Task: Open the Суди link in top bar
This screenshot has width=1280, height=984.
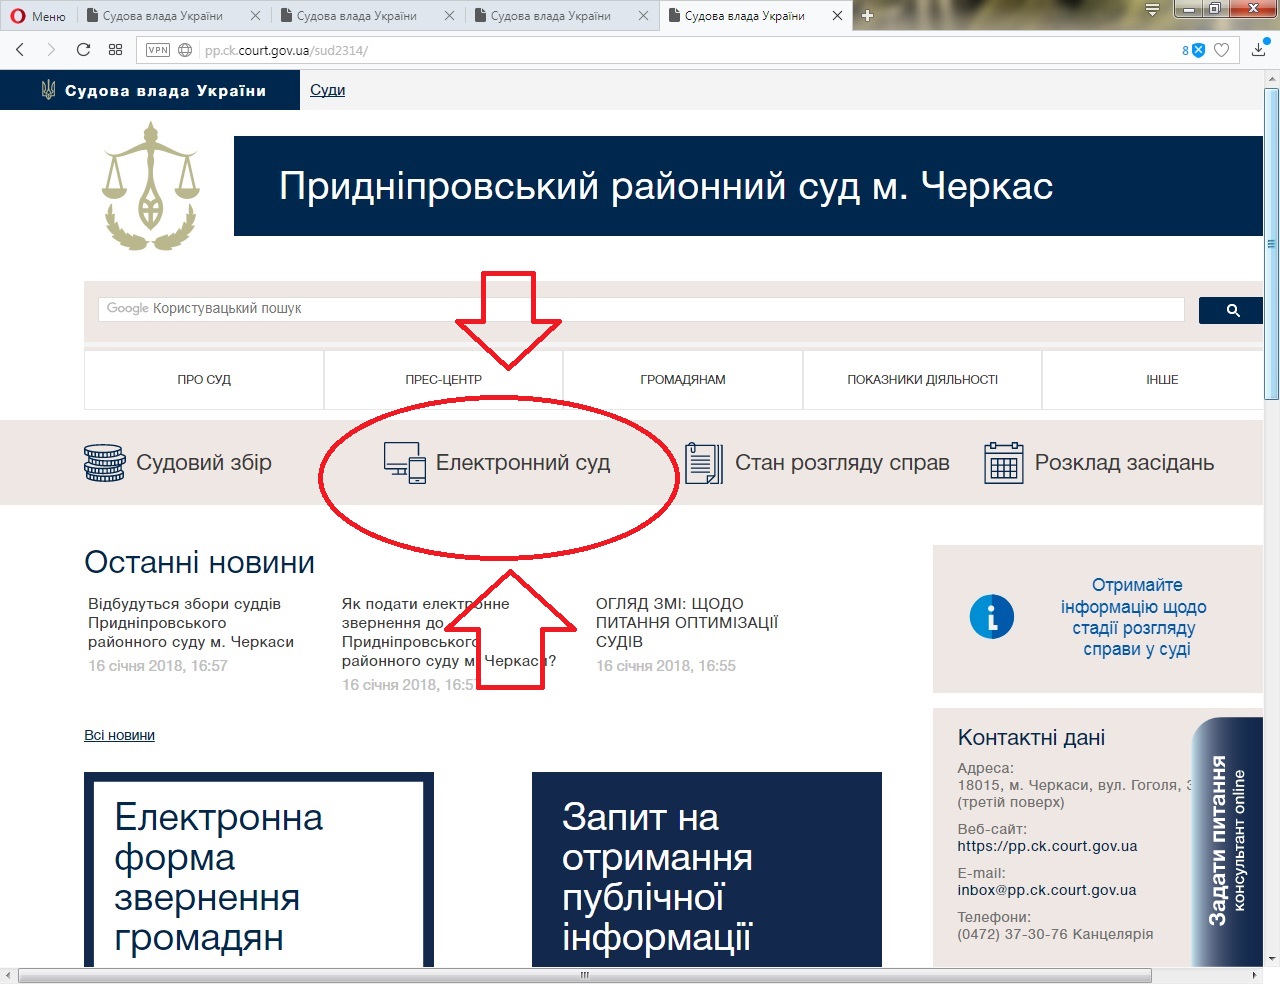Action: pos(327,90)
